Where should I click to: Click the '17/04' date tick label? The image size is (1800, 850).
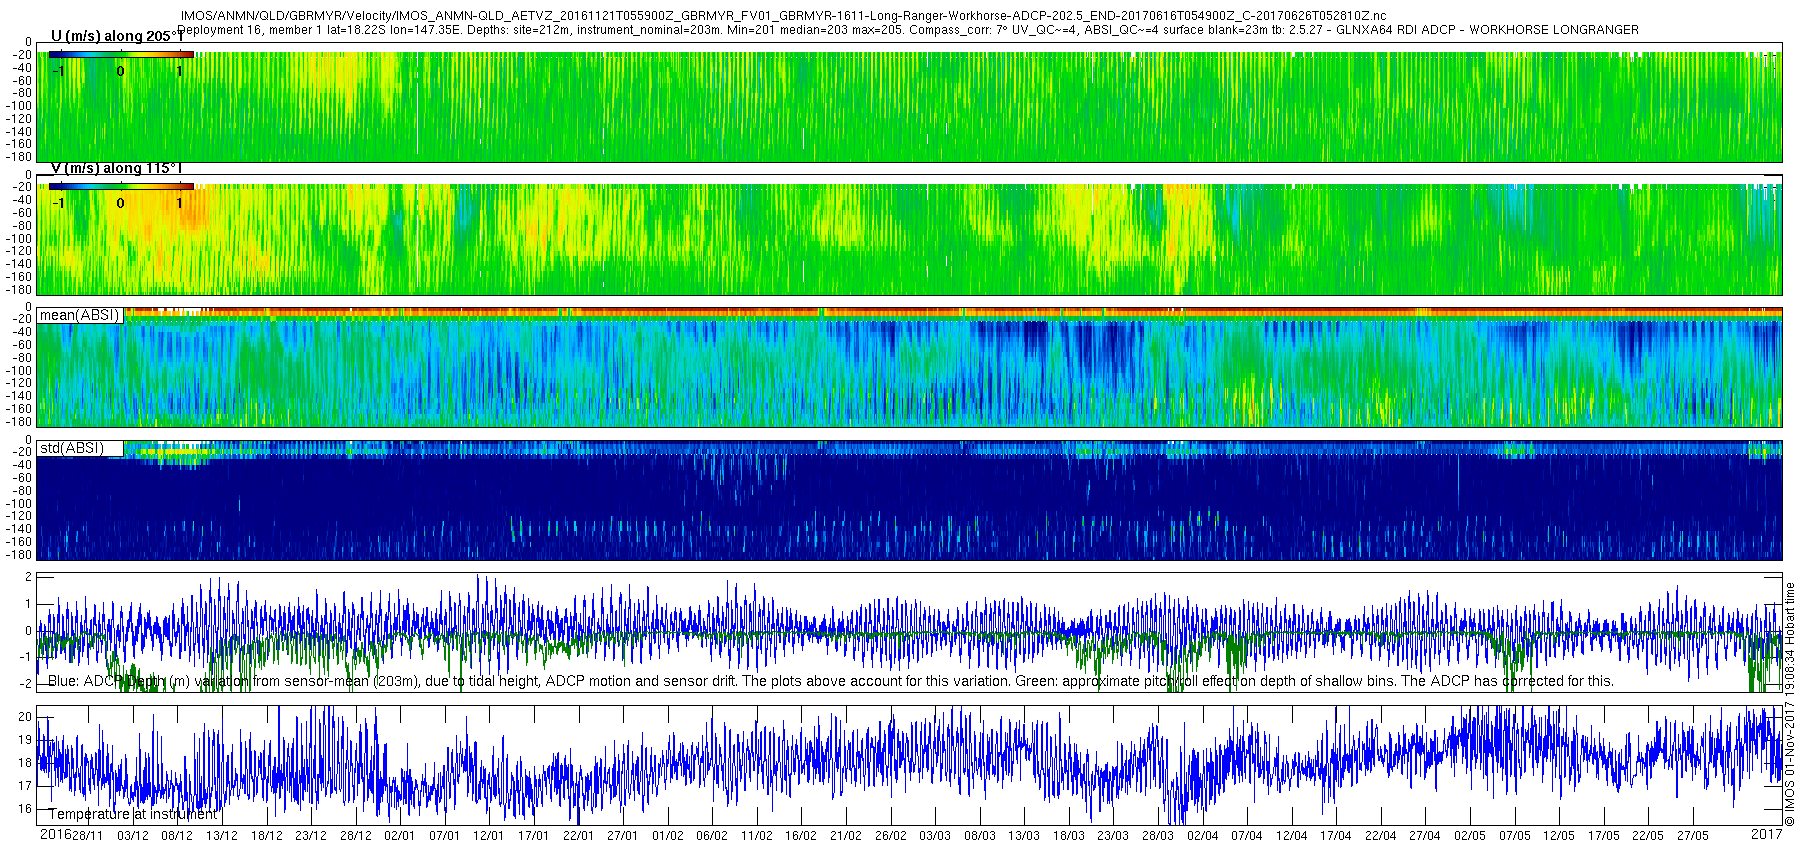coord(1335,835)
